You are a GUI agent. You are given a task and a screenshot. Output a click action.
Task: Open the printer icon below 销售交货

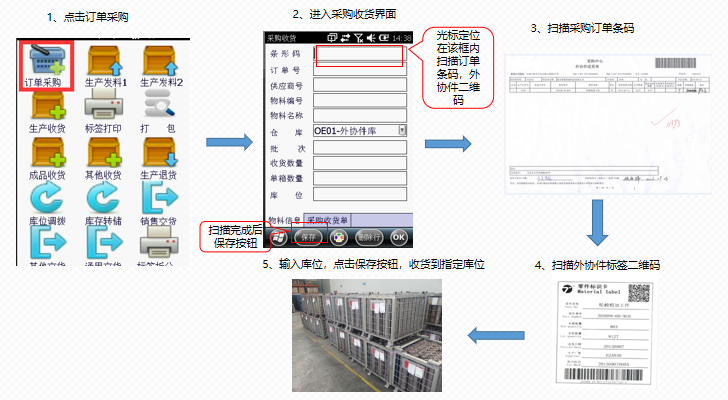click(x=159, y=242)
